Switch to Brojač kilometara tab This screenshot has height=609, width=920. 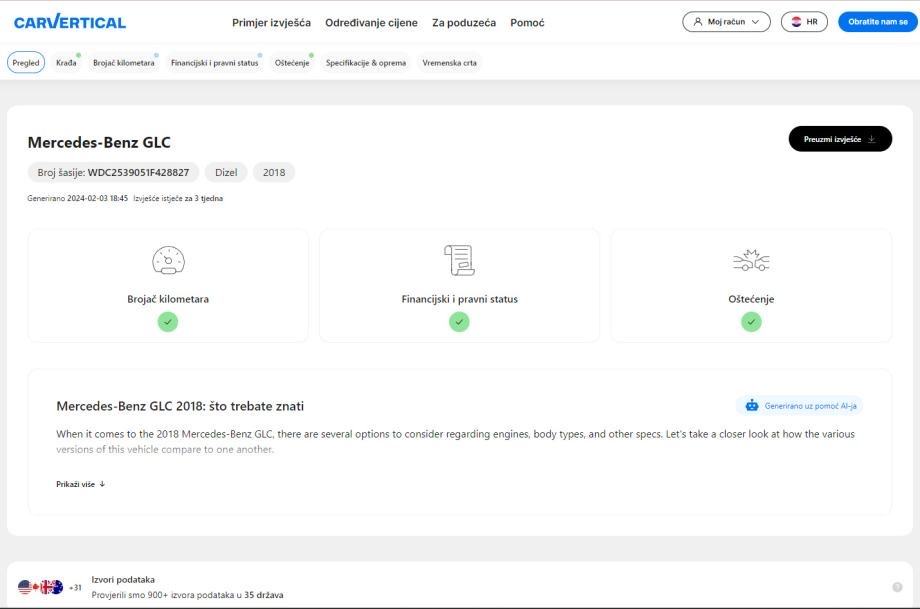124,63
